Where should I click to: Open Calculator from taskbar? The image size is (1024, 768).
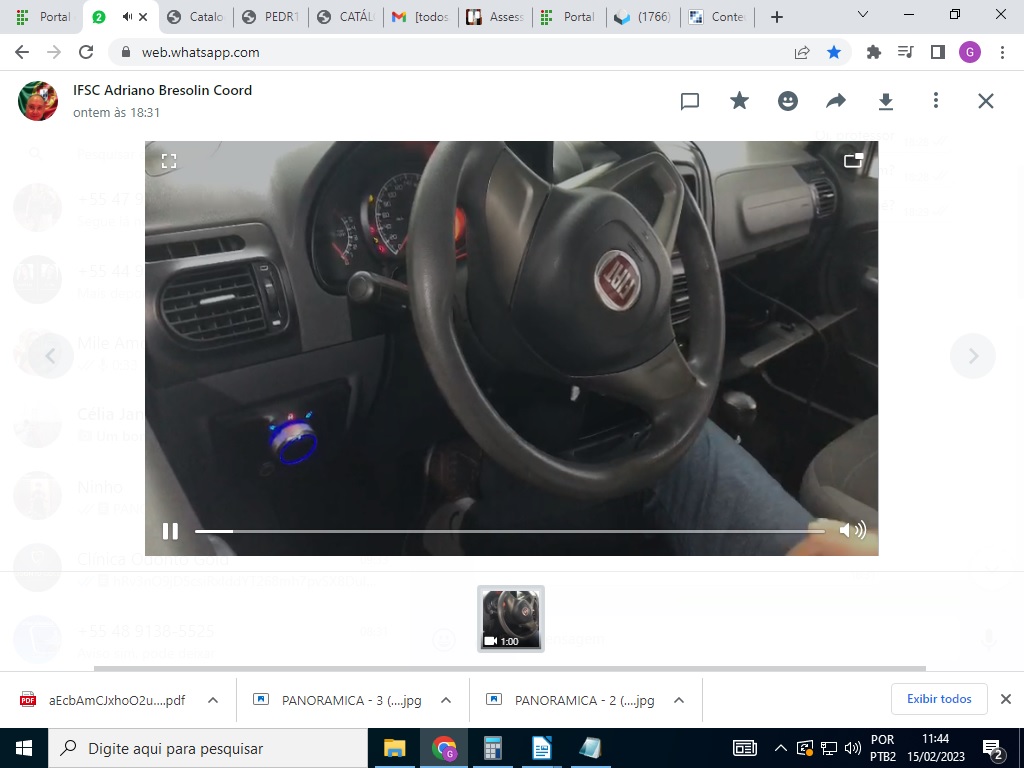click(492, 748)
